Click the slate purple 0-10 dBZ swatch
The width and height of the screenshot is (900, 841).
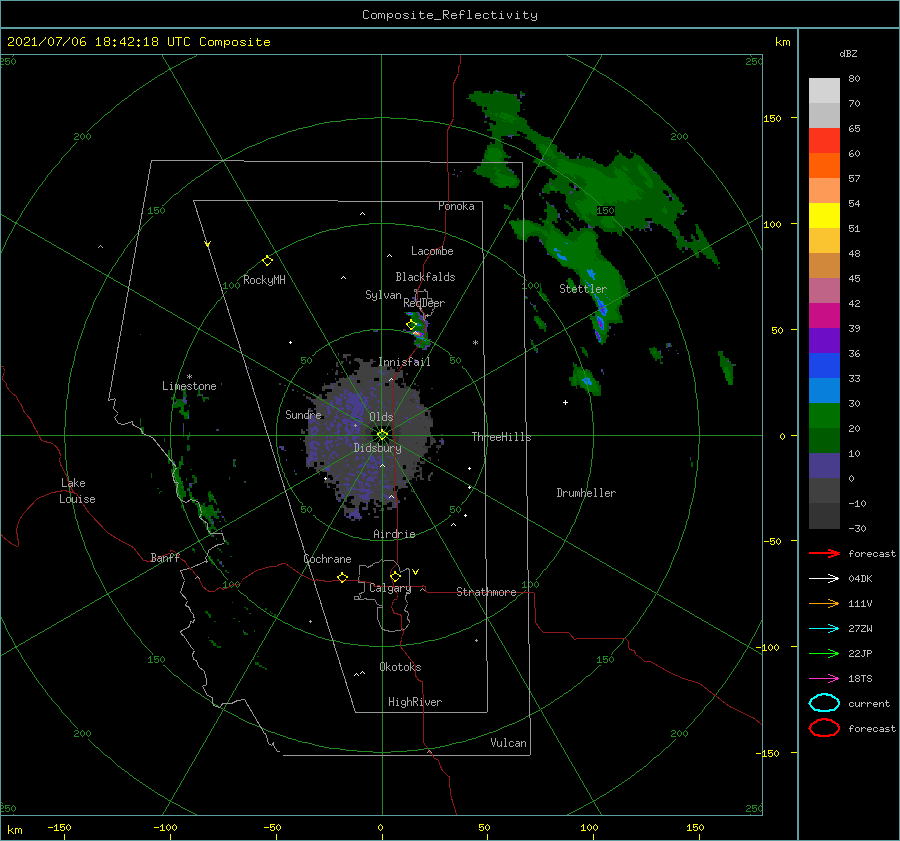tap(824, 466)
